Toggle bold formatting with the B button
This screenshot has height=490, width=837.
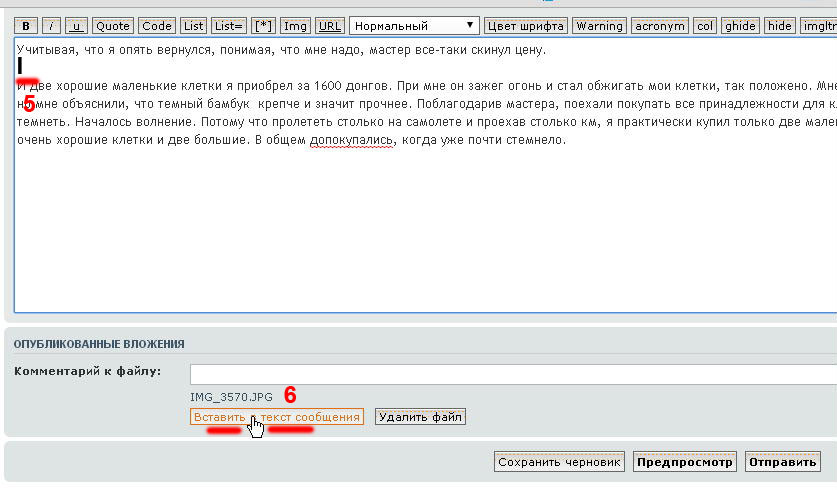pyautogui.click(x=26, y=26)
